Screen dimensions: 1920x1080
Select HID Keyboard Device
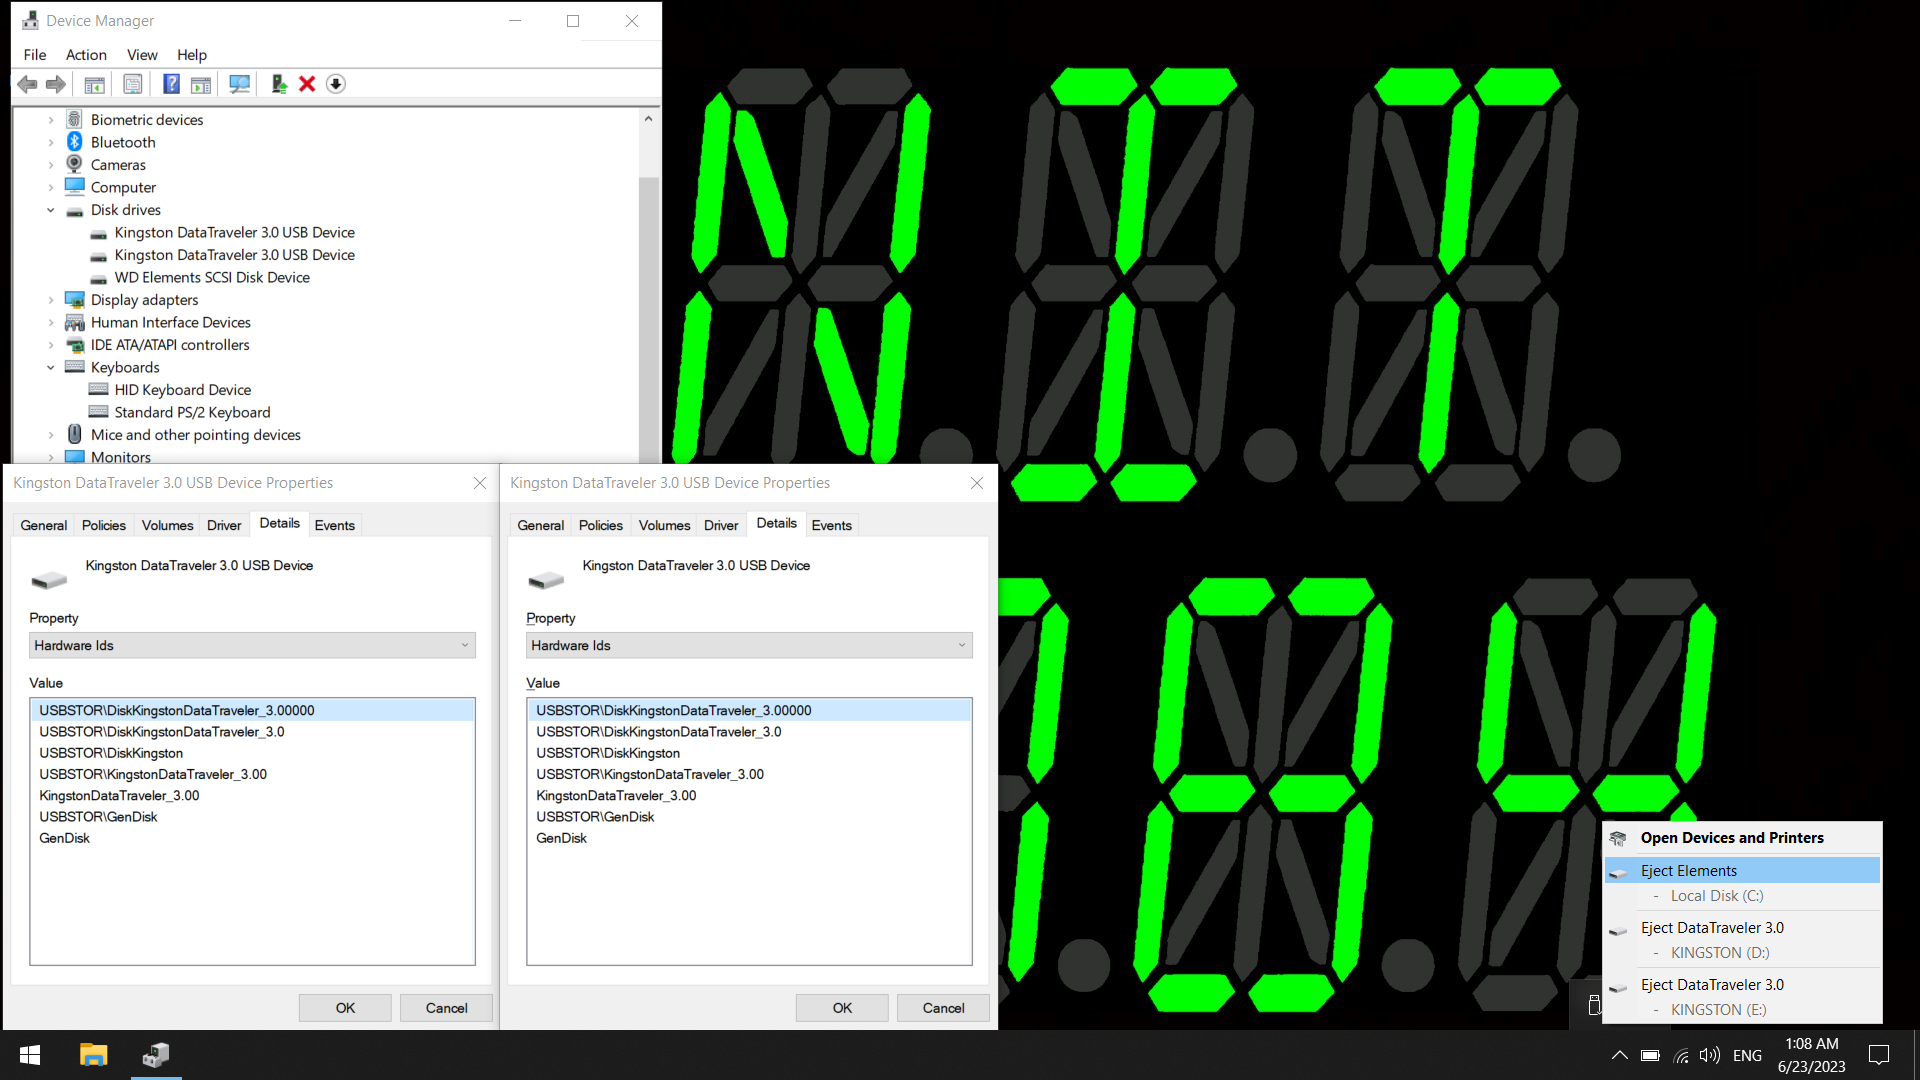[x=182, y=390]
